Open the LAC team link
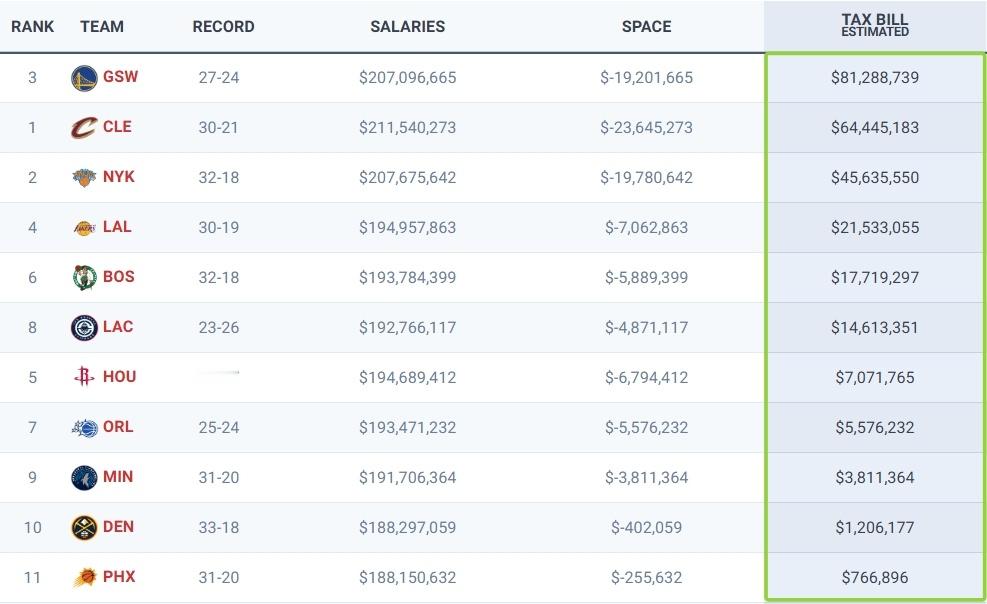 (x=118, y=327)
